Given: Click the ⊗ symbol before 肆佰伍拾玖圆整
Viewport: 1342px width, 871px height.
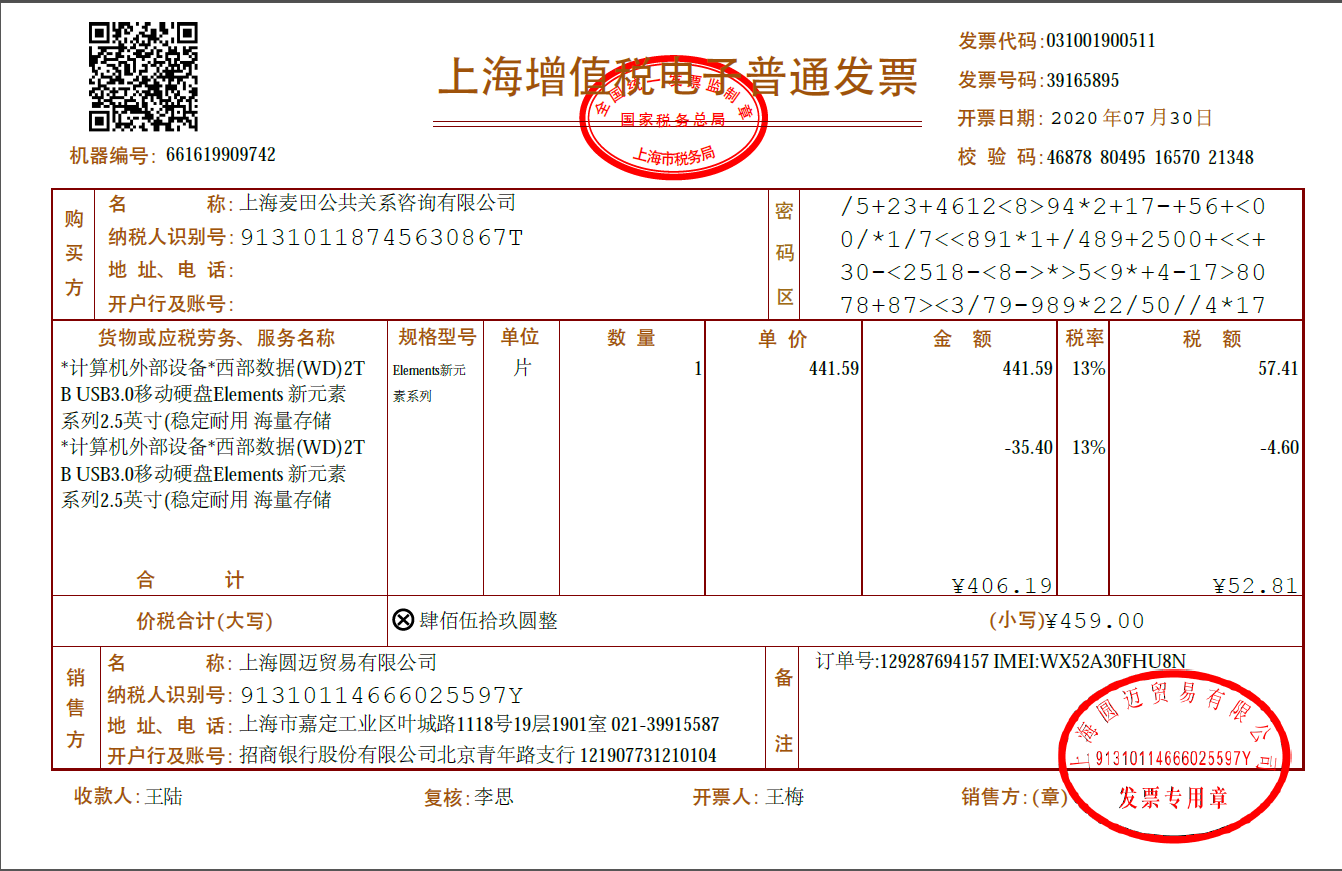Looking at the screenshot, I should point(403,621).
